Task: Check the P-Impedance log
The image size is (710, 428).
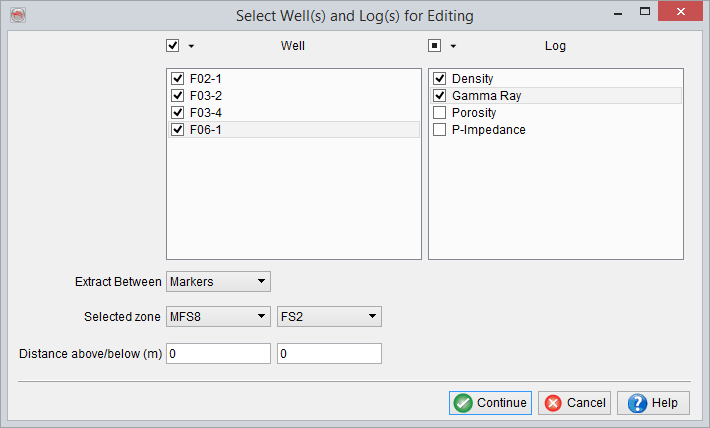Action: click(439, 130)
